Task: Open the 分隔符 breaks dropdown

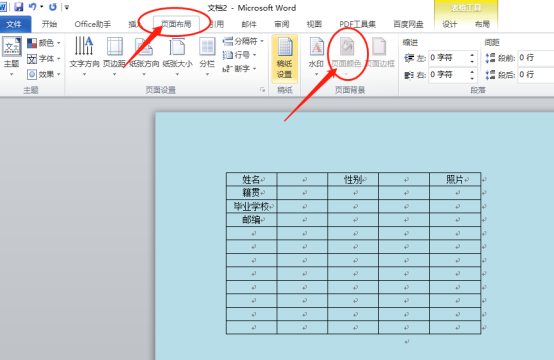Action: [243, 41]
